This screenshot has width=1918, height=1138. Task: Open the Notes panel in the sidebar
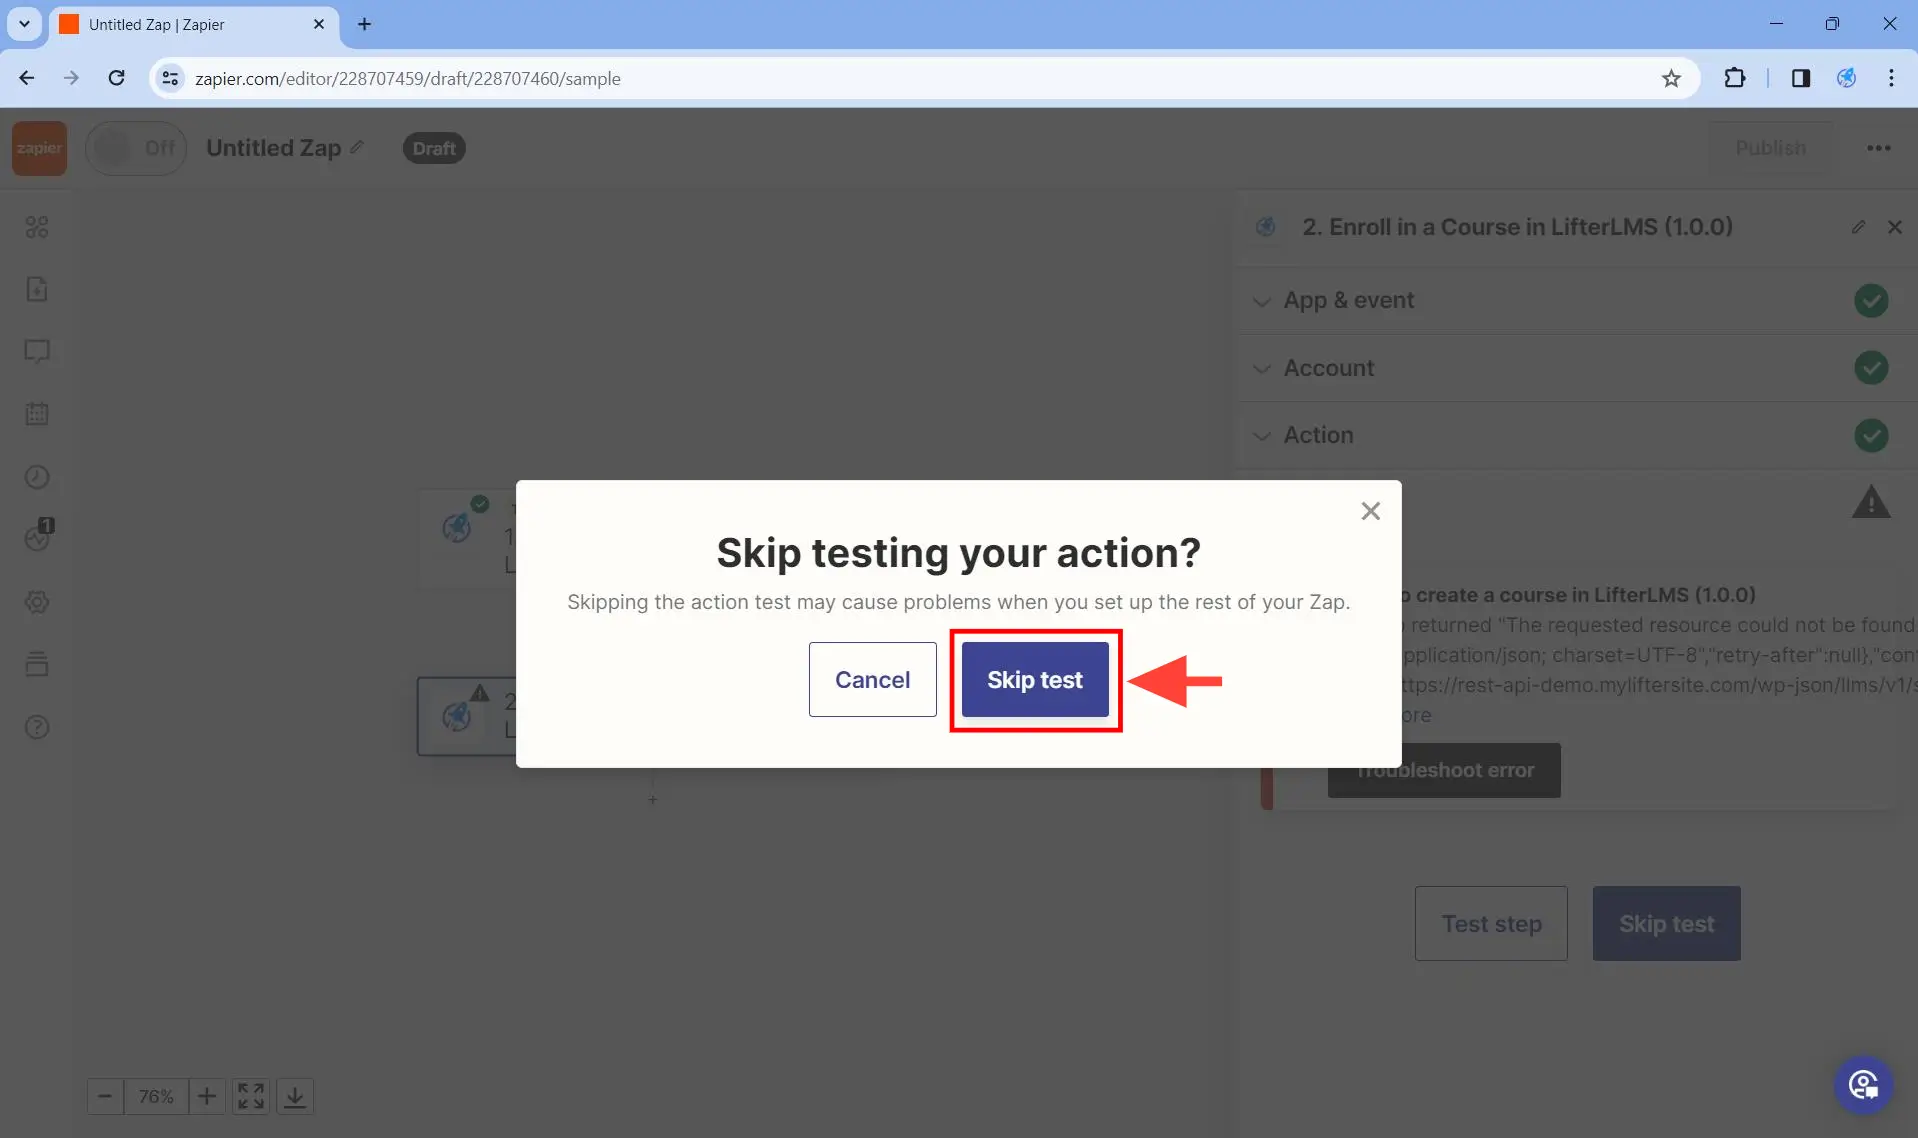tap(37, 290)
